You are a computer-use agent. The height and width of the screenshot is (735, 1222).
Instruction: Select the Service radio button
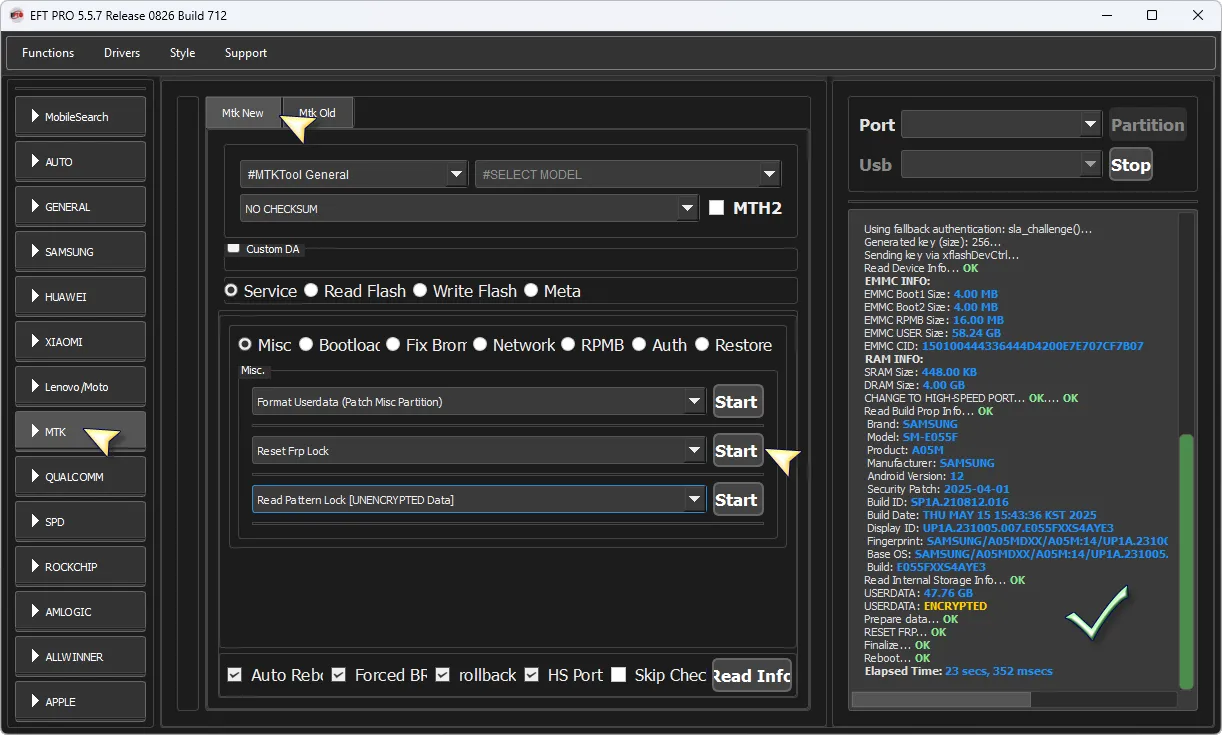232,291
